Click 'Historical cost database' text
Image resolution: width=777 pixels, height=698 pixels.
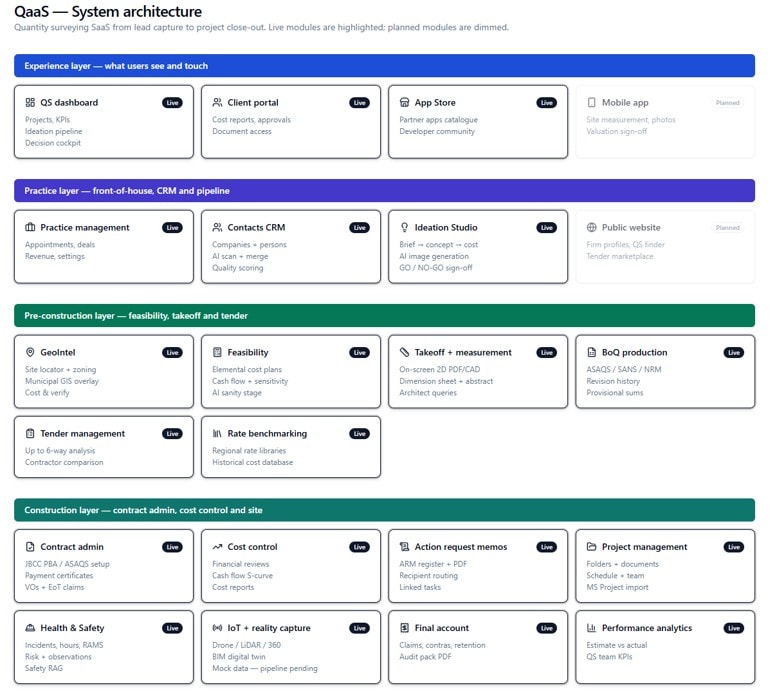(252, 463)
